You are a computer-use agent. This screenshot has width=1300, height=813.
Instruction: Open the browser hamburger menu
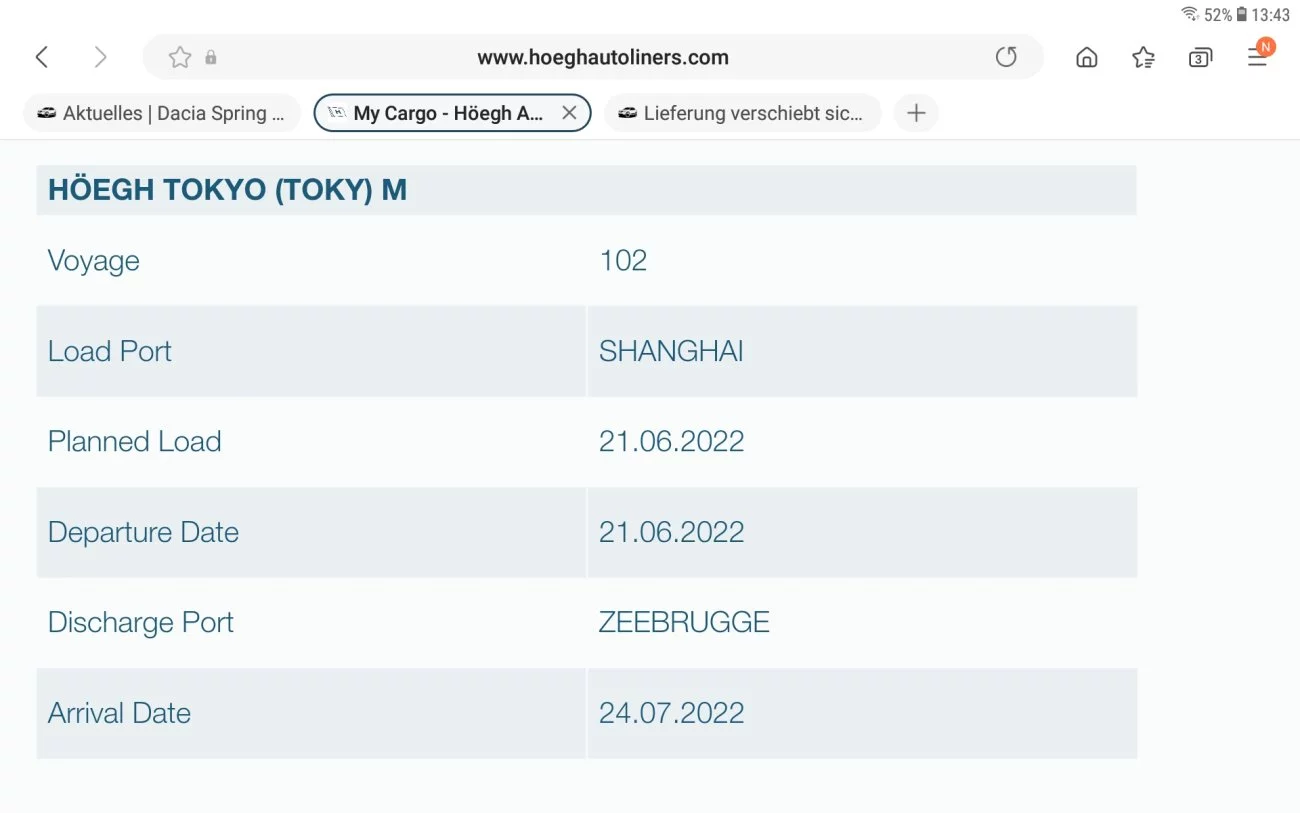(1257, 57)
